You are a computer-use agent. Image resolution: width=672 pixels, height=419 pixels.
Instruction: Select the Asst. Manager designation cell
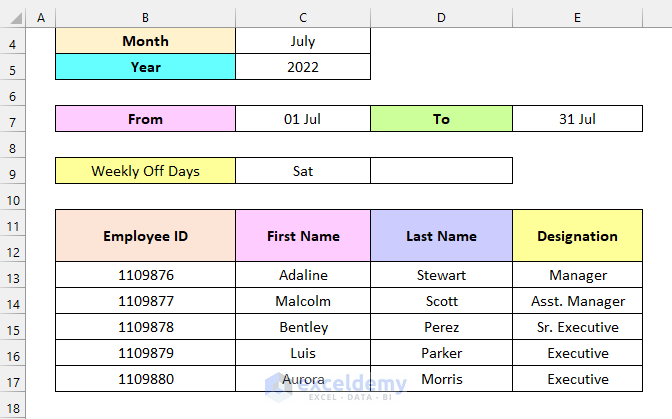577,301
